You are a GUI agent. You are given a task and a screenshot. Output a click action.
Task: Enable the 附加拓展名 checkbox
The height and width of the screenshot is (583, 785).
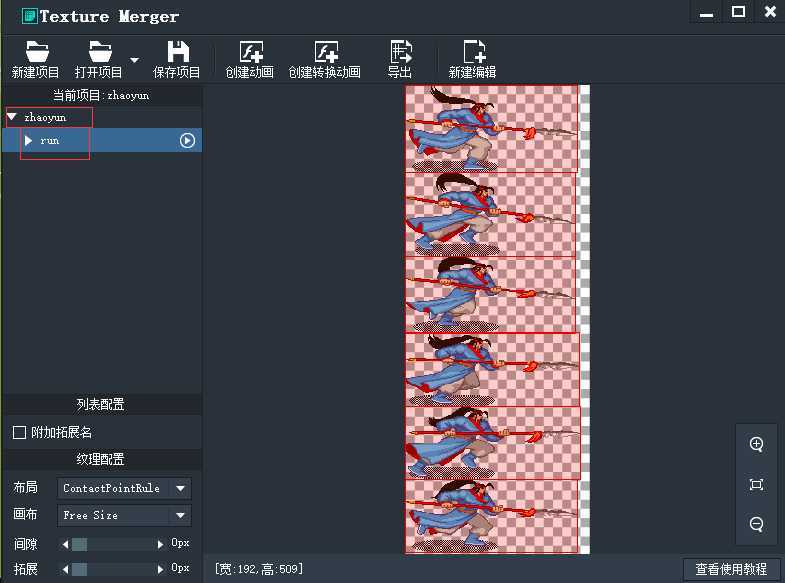19,432
